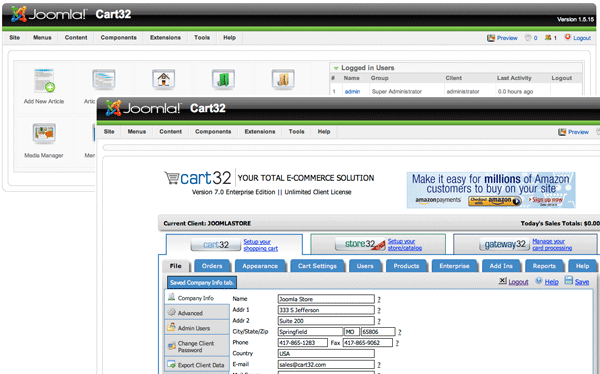Click the gateway32 product button
Screen dimensions: 600x374
click(x=505, y=244)
